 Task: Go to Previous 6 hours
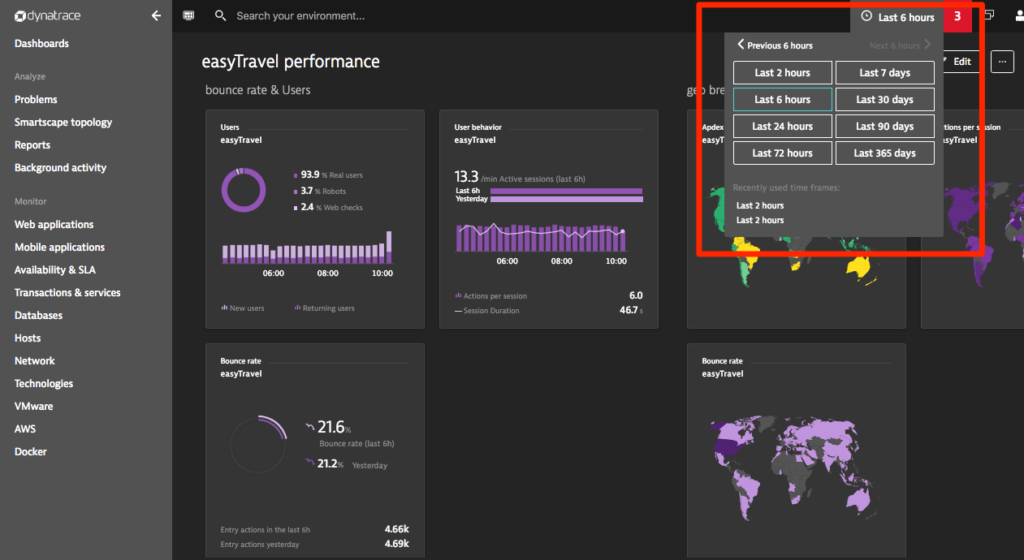(x=775, y=45)
